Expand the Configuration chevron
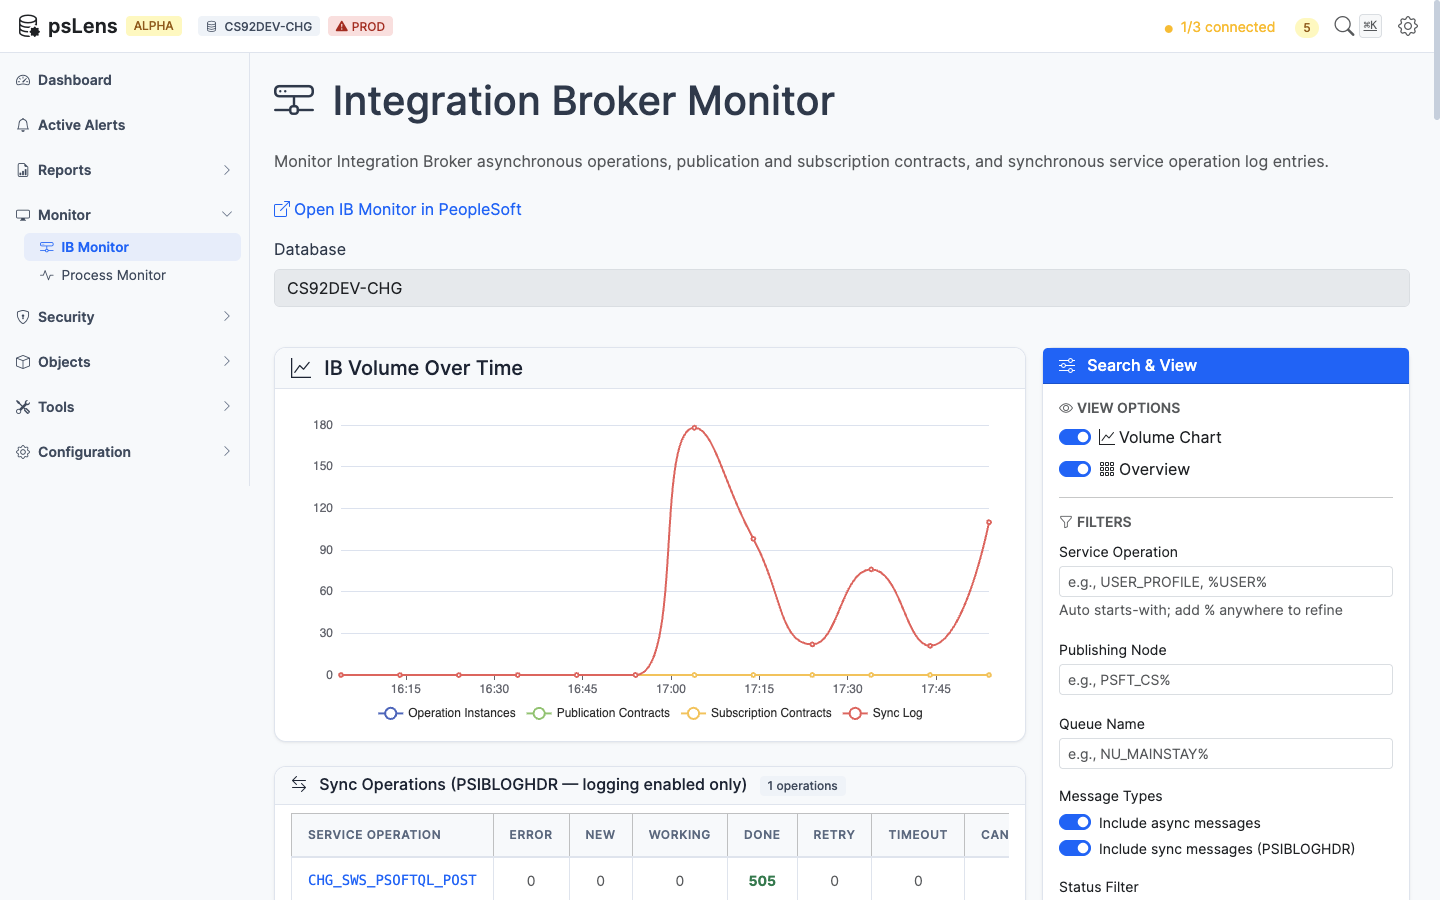This screenshot has height=900, width=1440. [227, 452]
